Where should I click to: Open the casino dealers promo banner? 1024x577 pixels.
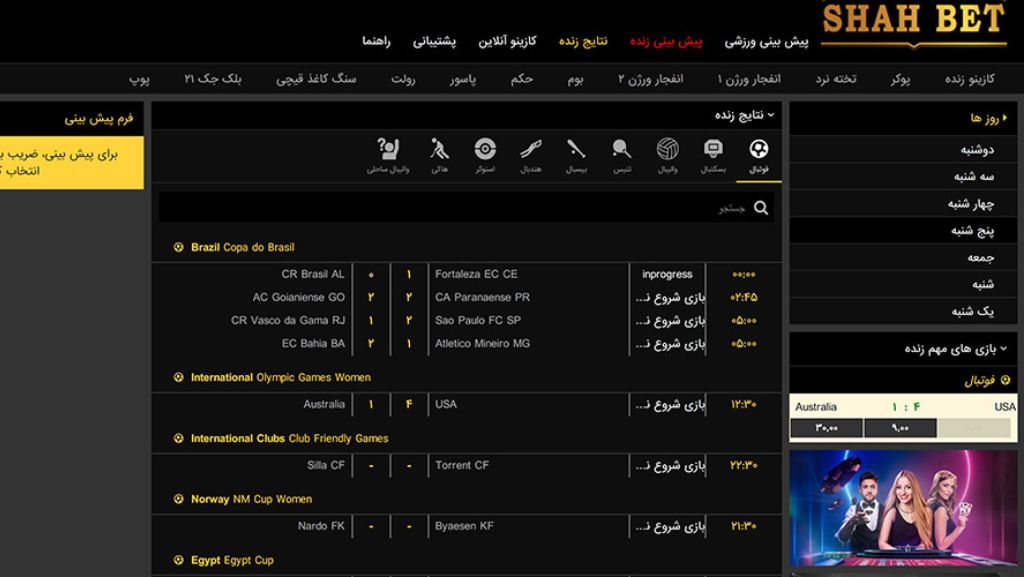903,508
